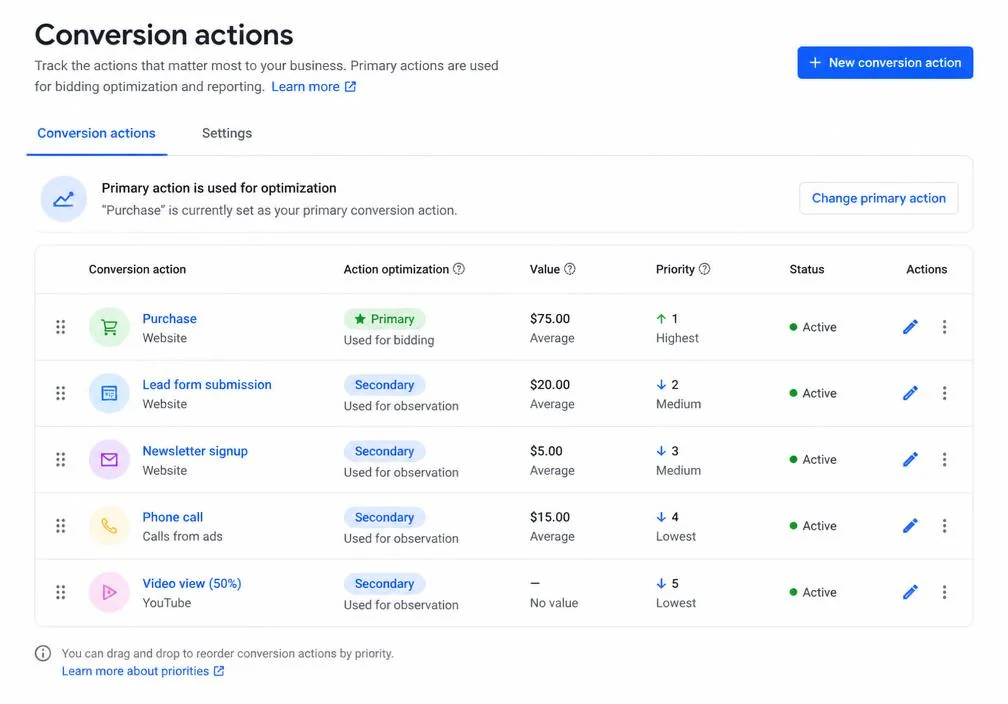Edit the Purchase conversion action

pos(910,327)
